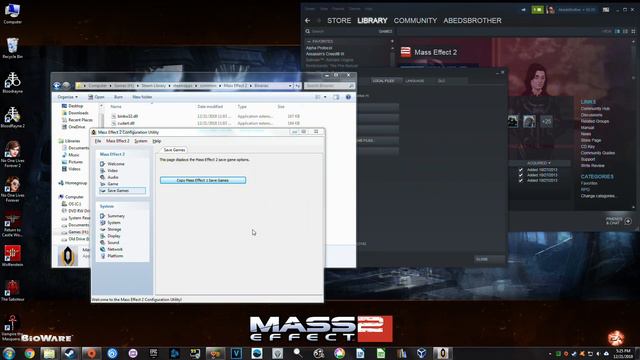Toggle first Added DLC checkbox in Steam
The image size is (640, 360).
coord(520,170)
